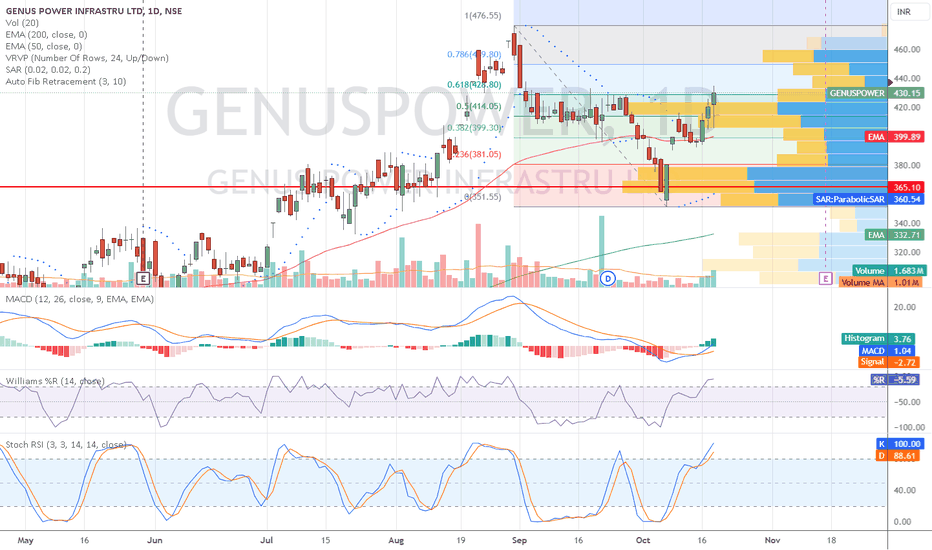This screenshot has height=550, width=932.
Task: Click the purple E earnings marker near November
Action: click(825, 278)
